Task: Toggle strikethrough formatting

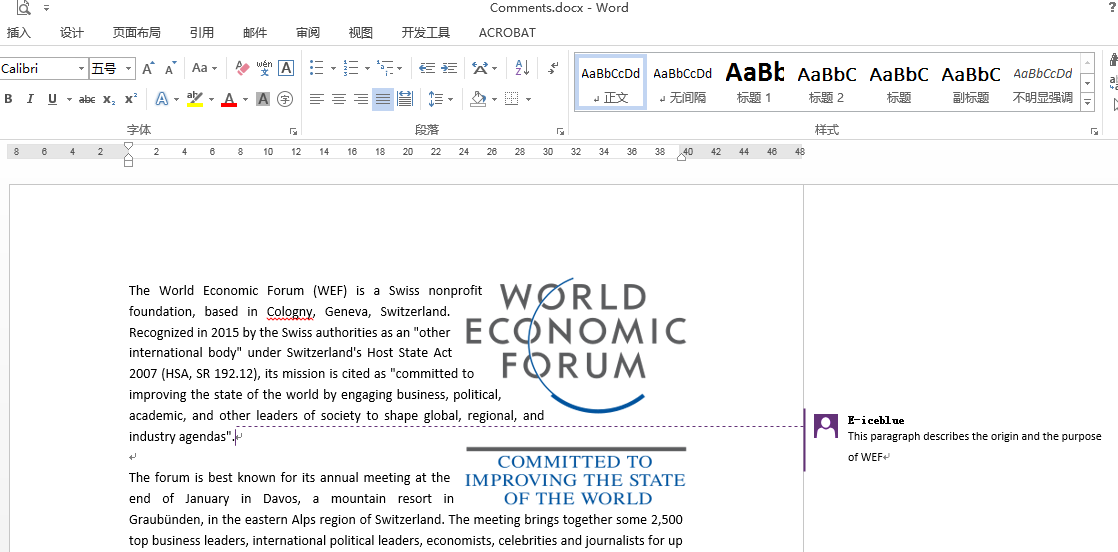Action: click(87, 99)
